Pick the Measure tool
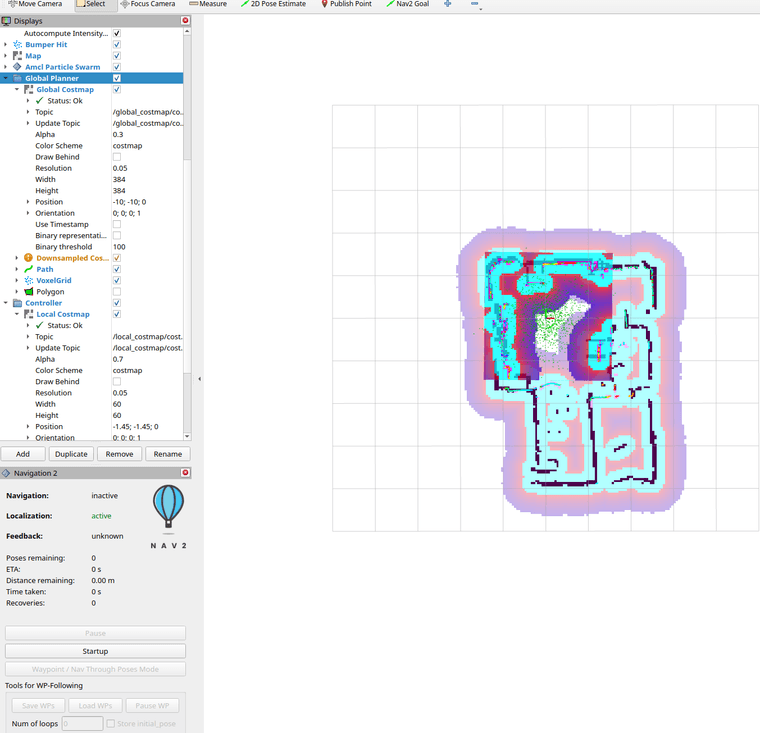Viewport: 760px width, 733px height. [207, 4]
